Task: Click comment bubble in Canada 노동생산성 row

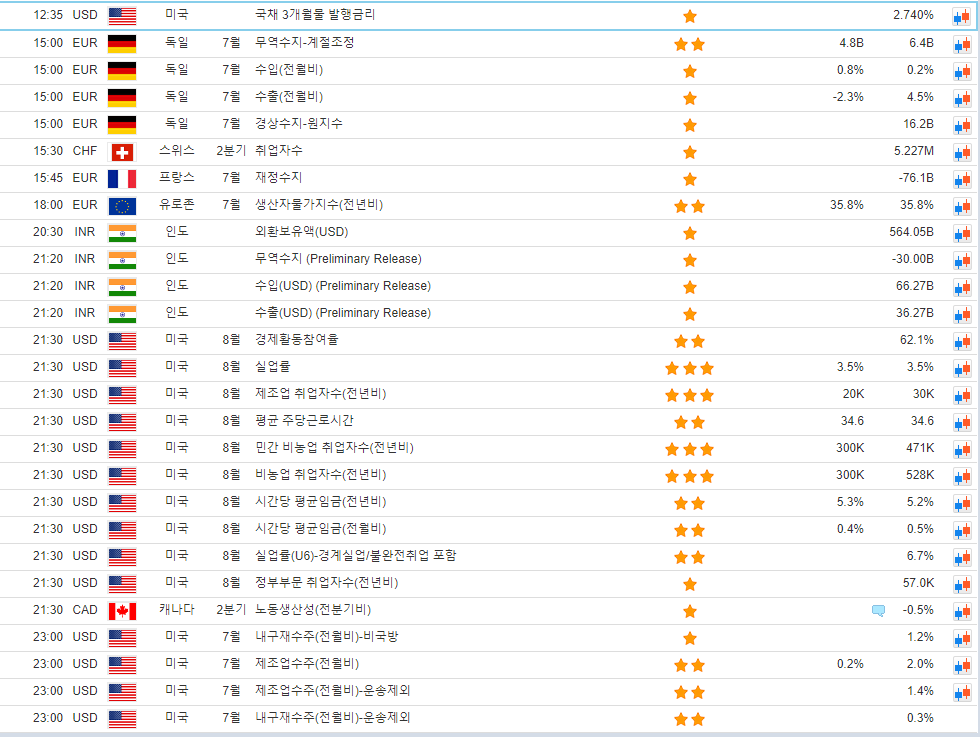Action: coord(878,610)
